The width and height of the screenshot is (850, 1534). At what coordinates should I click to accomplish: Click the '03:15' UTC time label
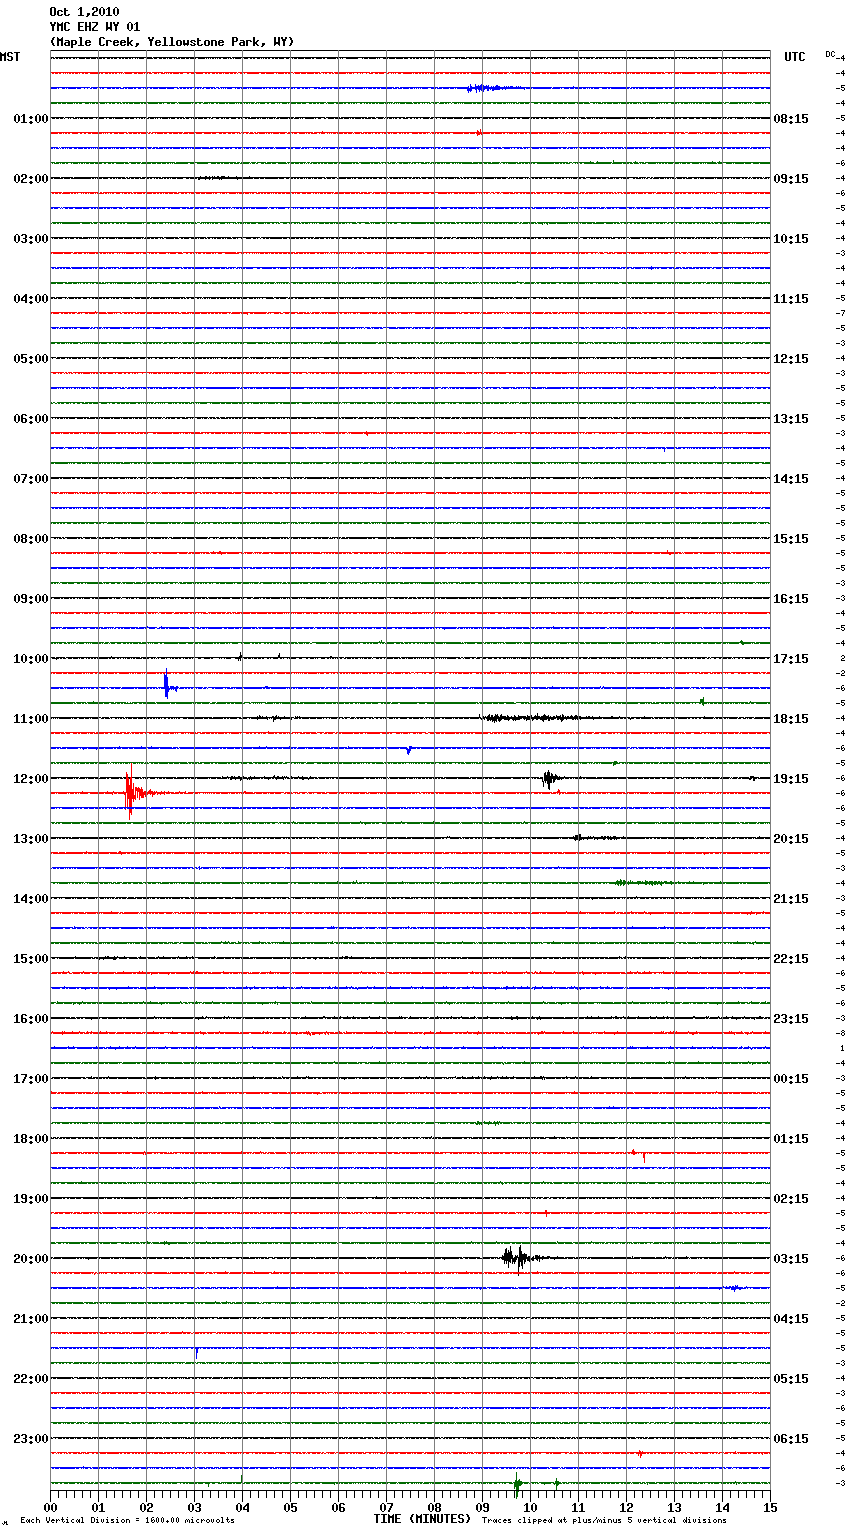(x=791, y=1259)
